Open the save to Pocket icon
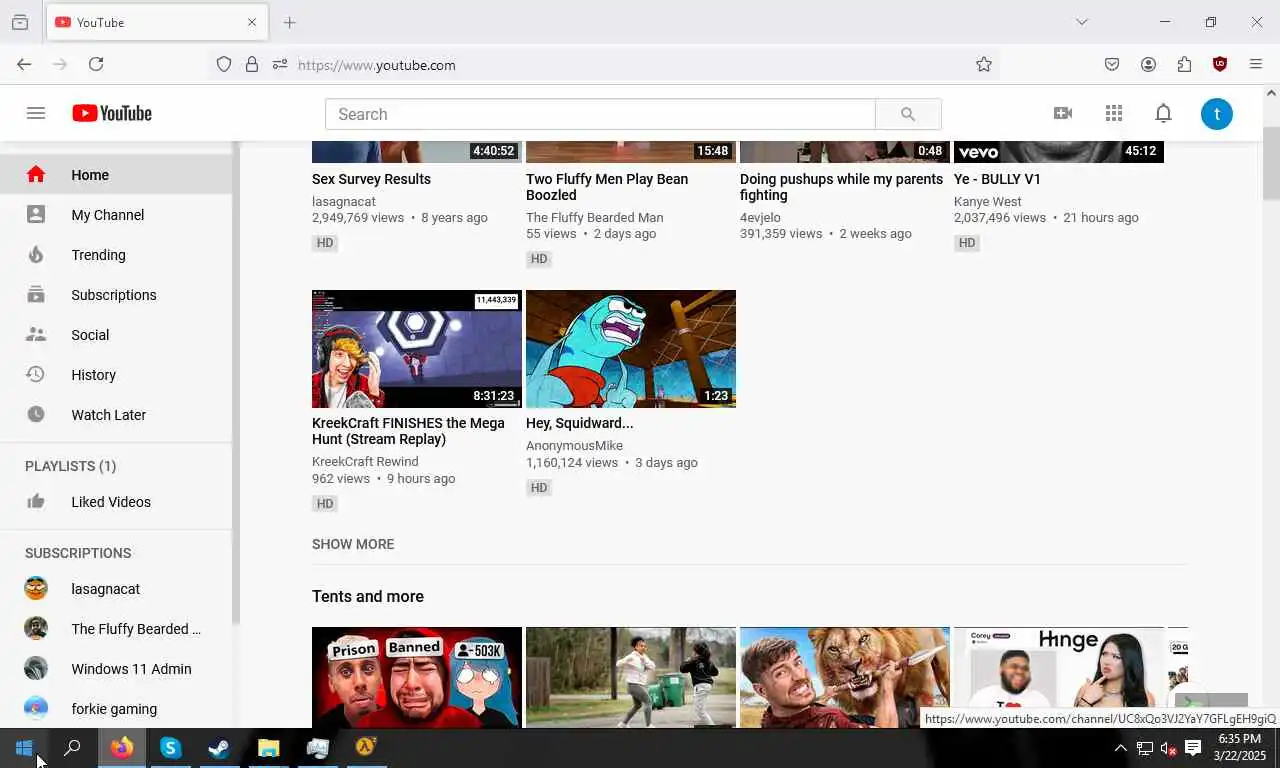1280x768 pixels. 1112,64
